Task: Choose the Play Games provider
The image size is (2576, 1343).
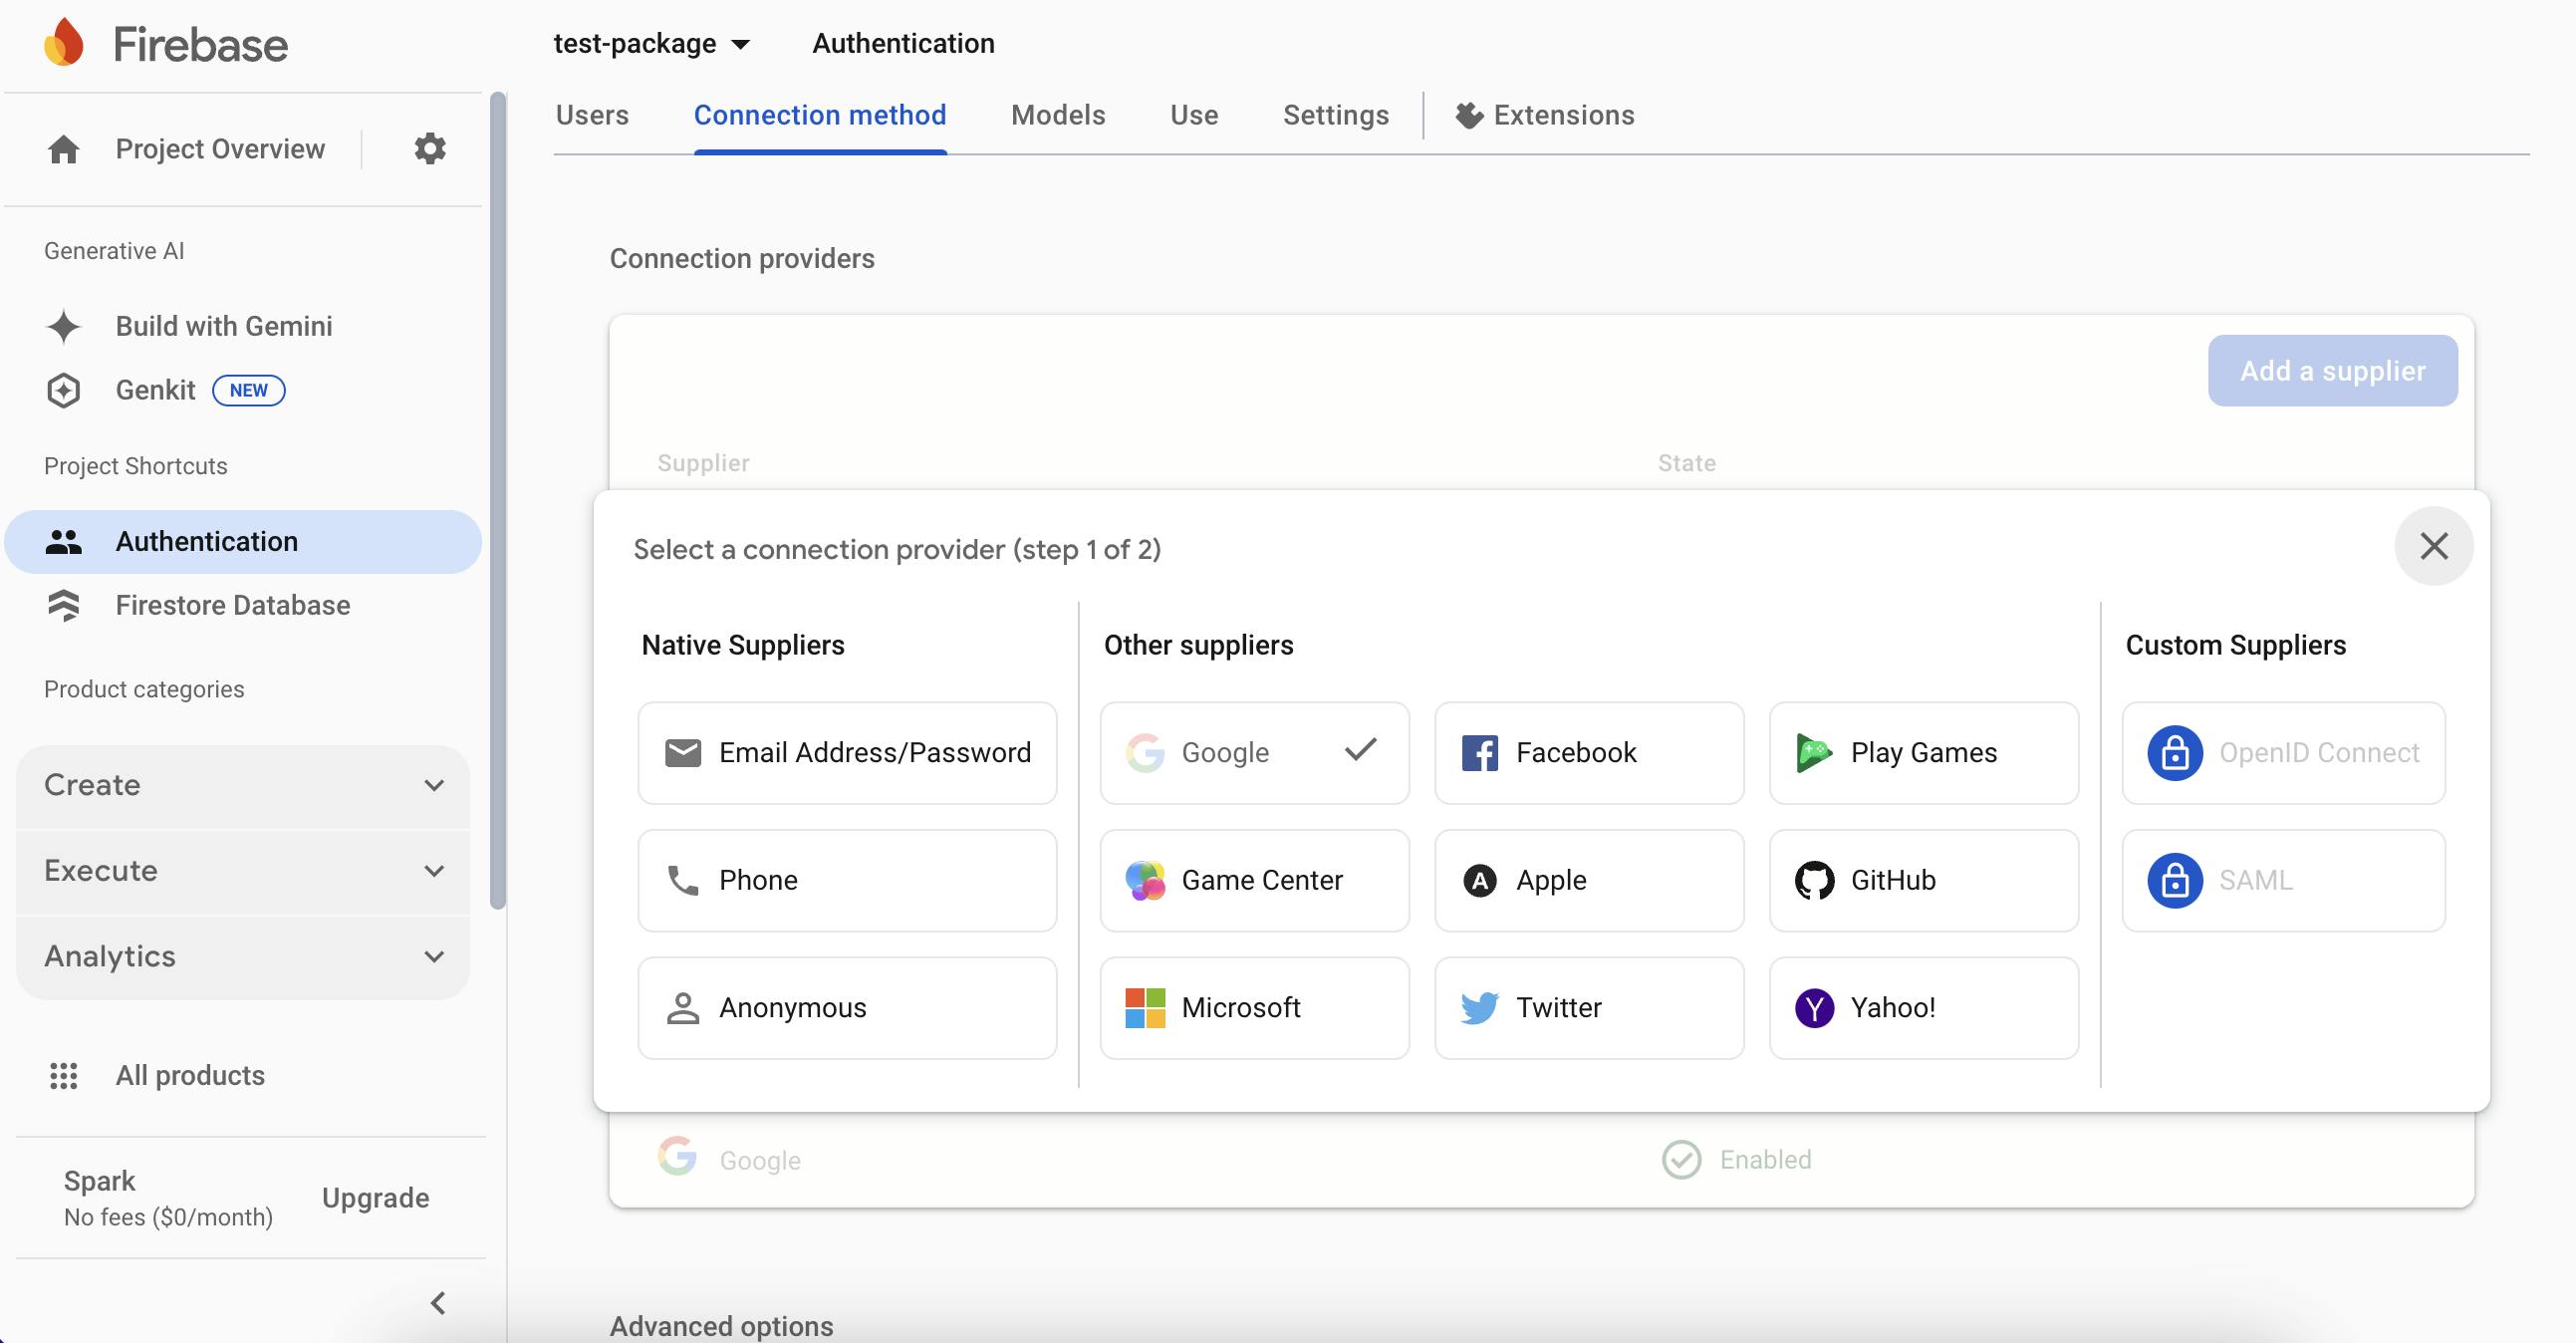Action: 1923,753
